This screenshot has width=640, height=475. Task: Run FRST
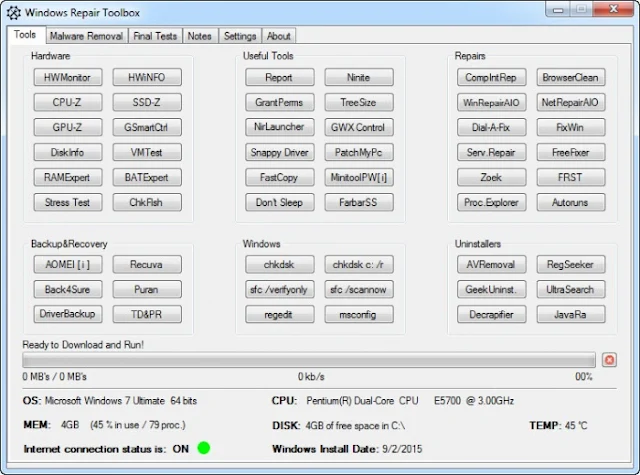[571, 177]
